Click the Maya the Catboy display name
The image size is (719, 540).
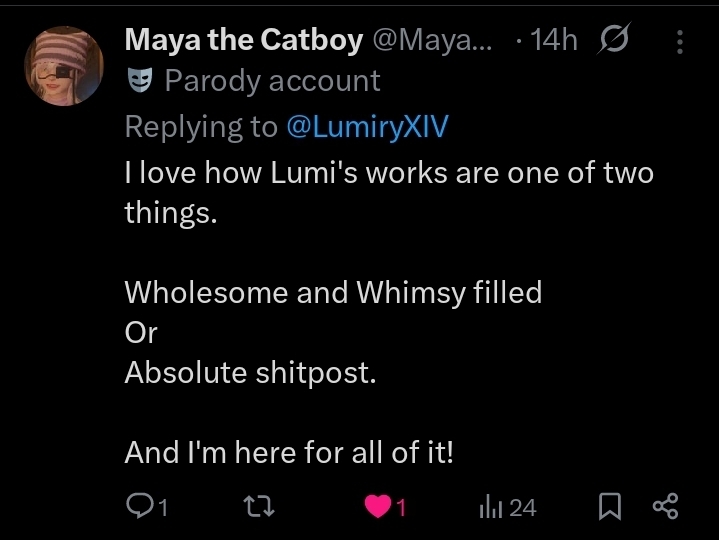[244, 40]
